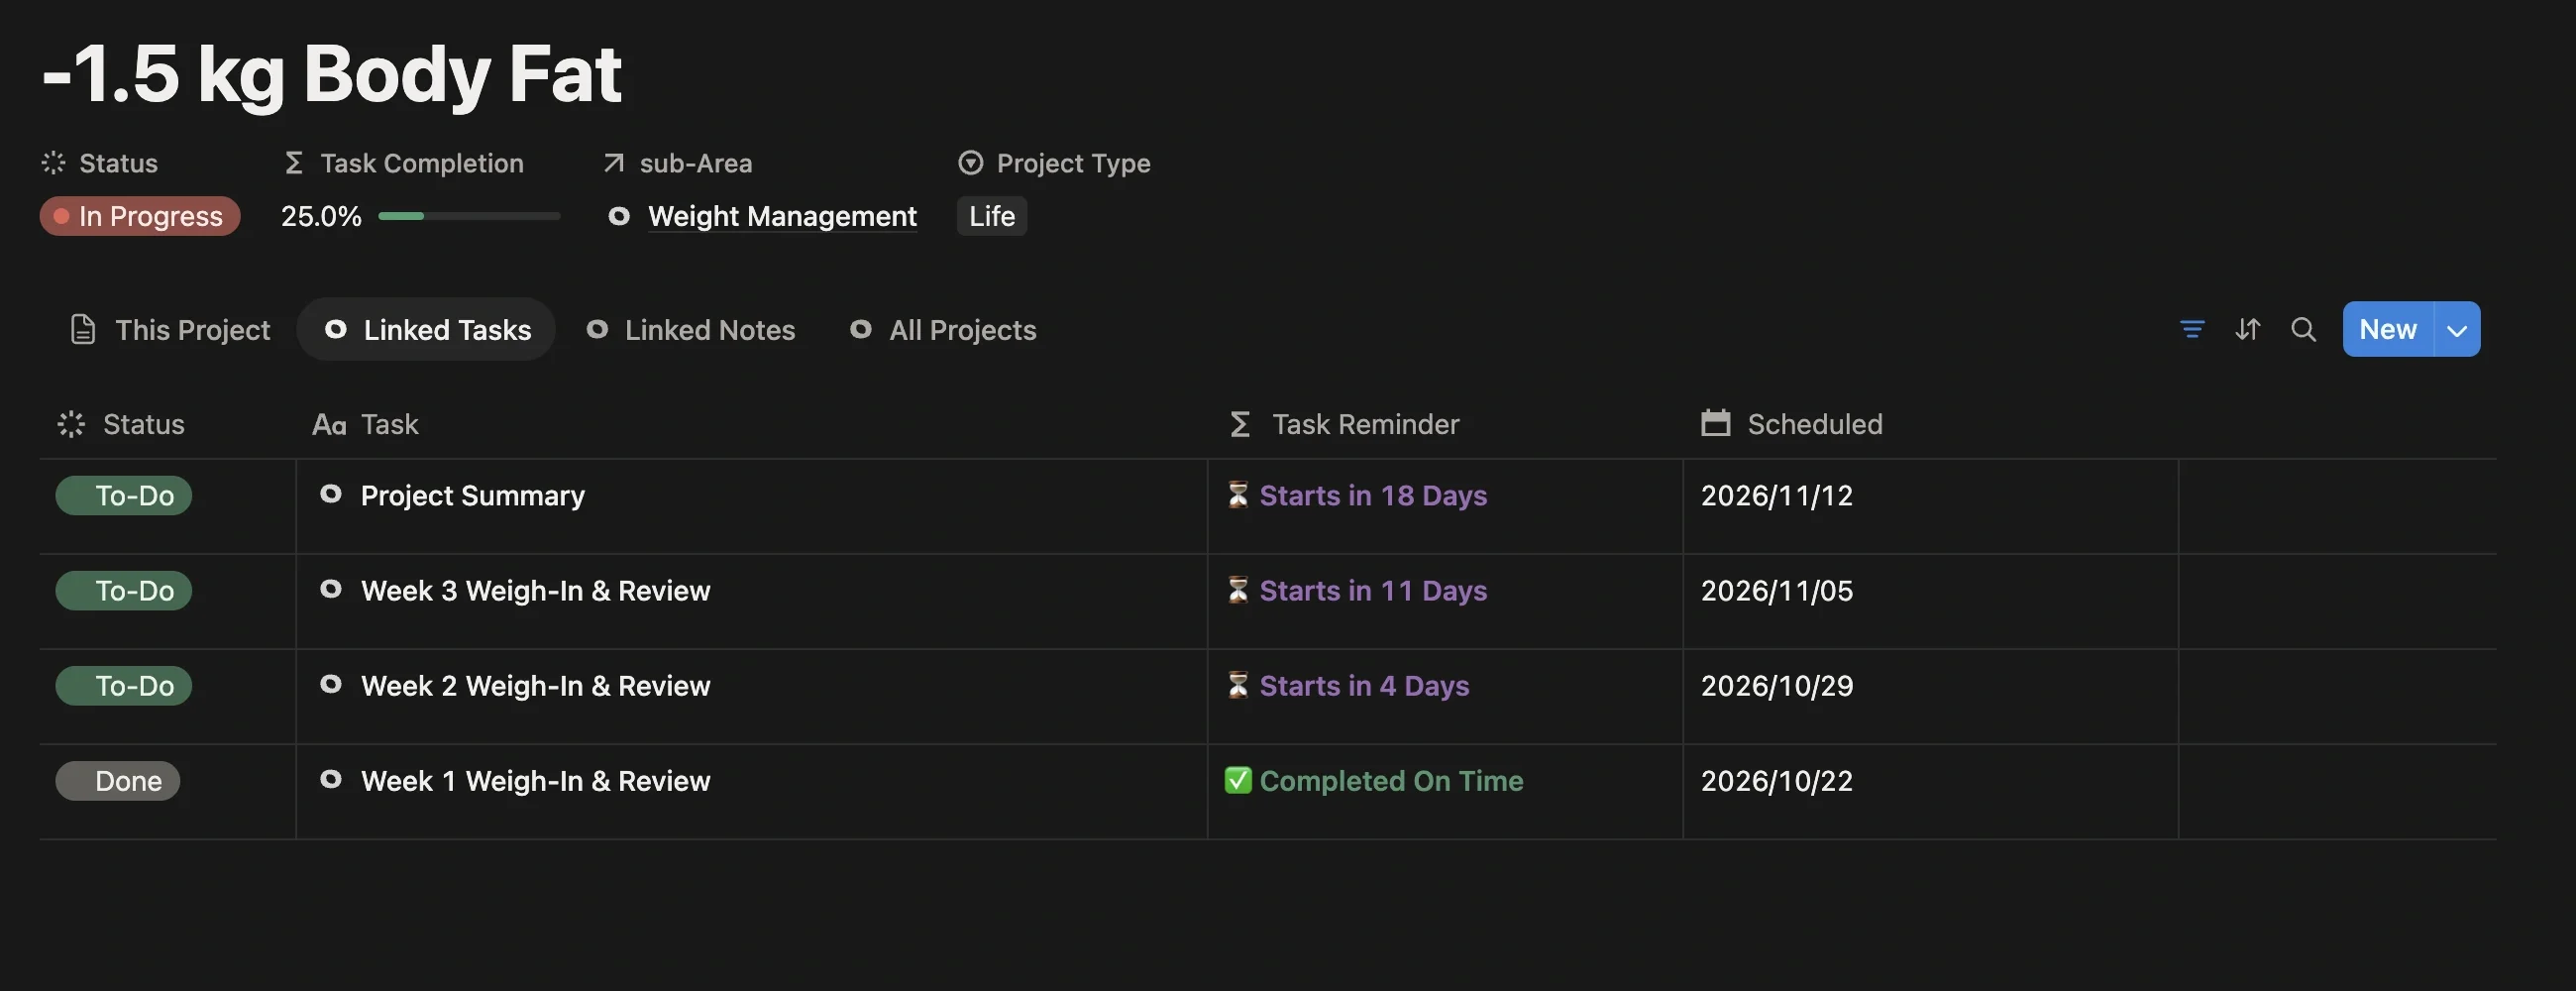Select the Status column header
This screenshot has height=991, width=2576.
coord(121,424)
